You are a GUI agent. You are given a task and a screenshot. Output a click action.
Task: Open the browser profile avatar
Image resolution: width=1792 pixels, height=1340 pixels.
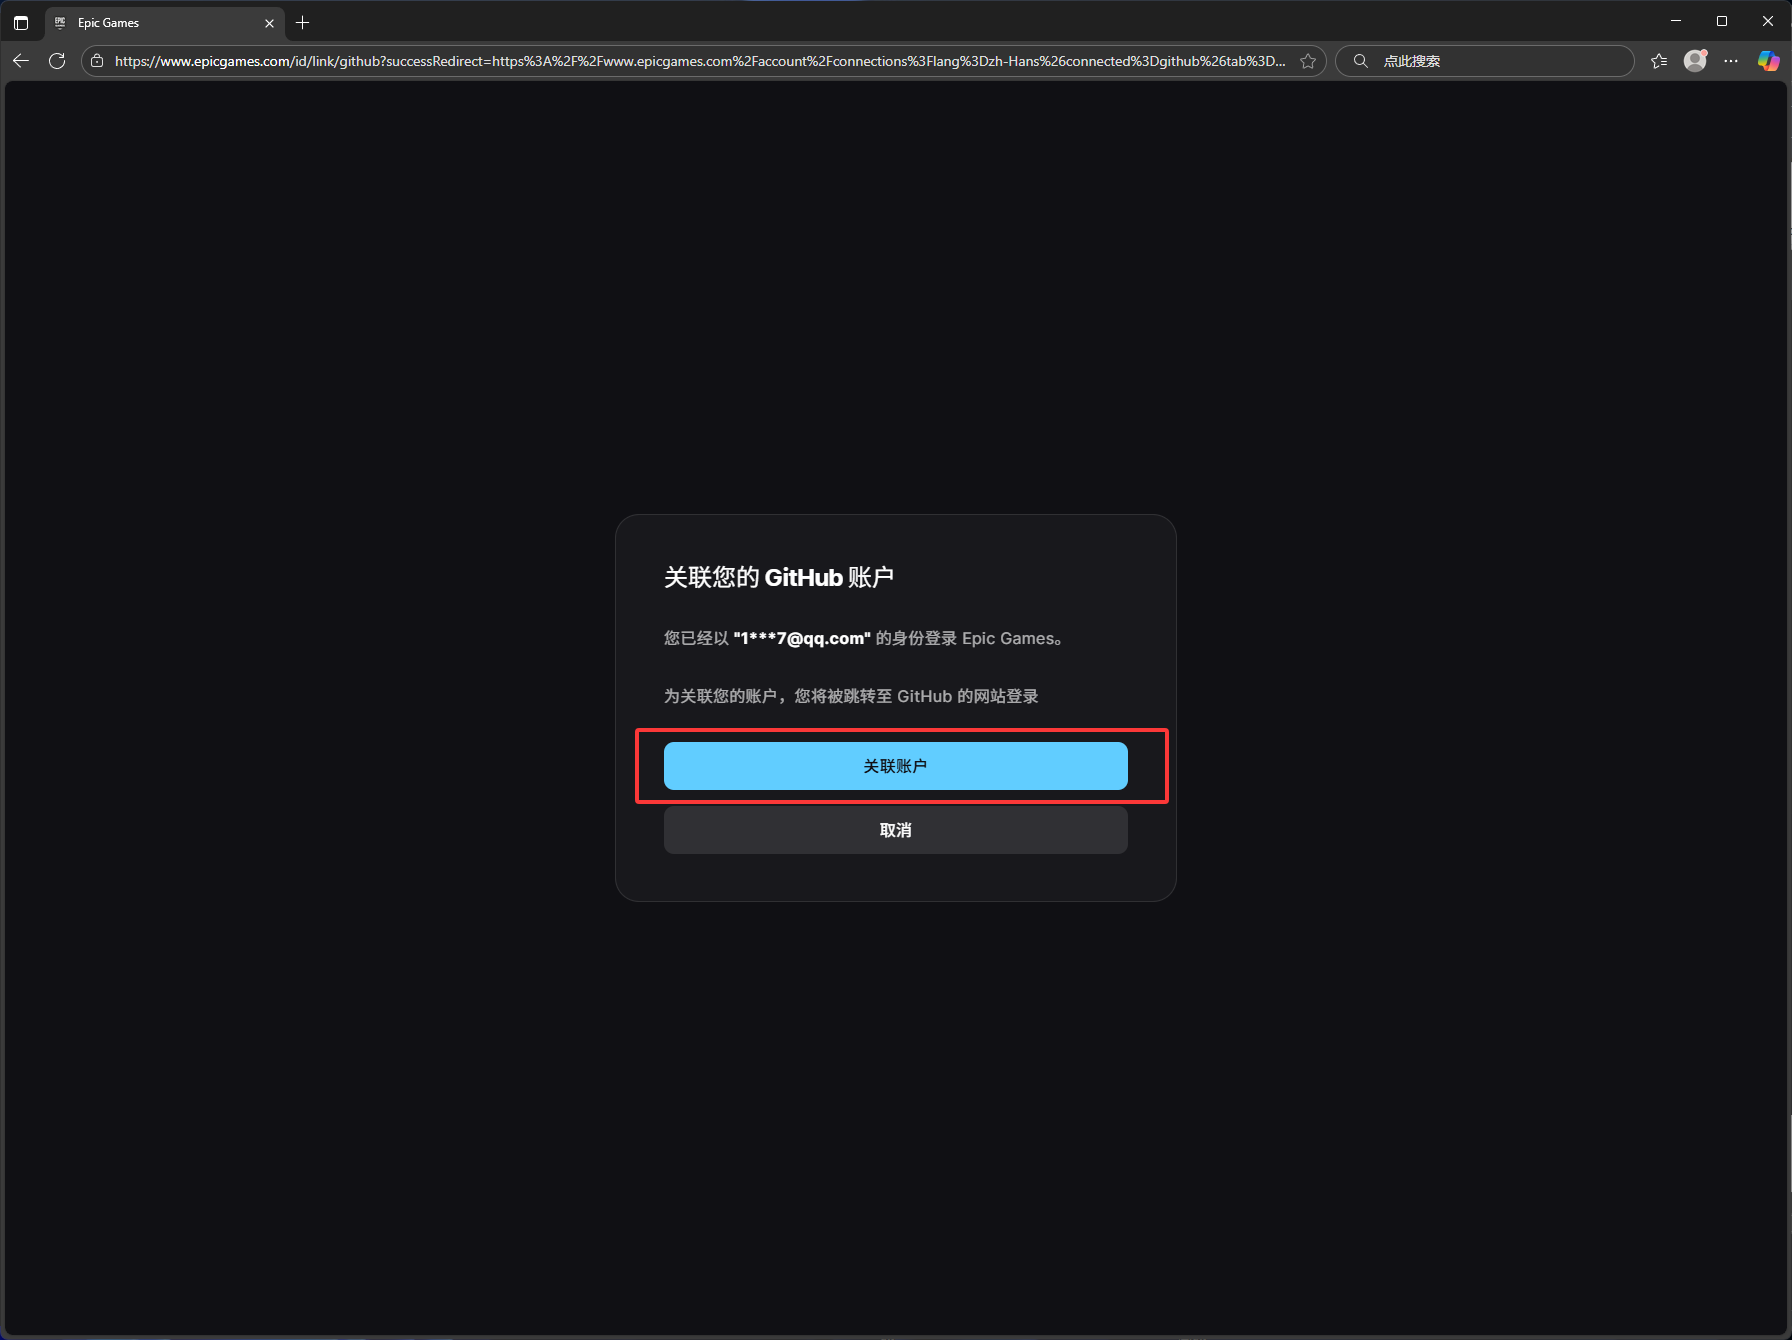click(1695, 61)
